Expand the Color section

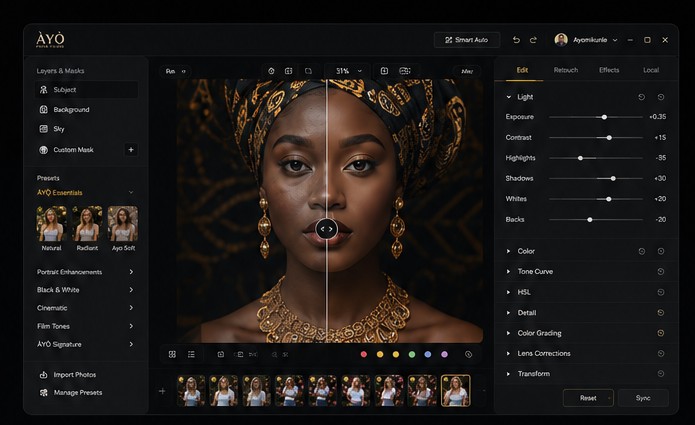(508, 251)
